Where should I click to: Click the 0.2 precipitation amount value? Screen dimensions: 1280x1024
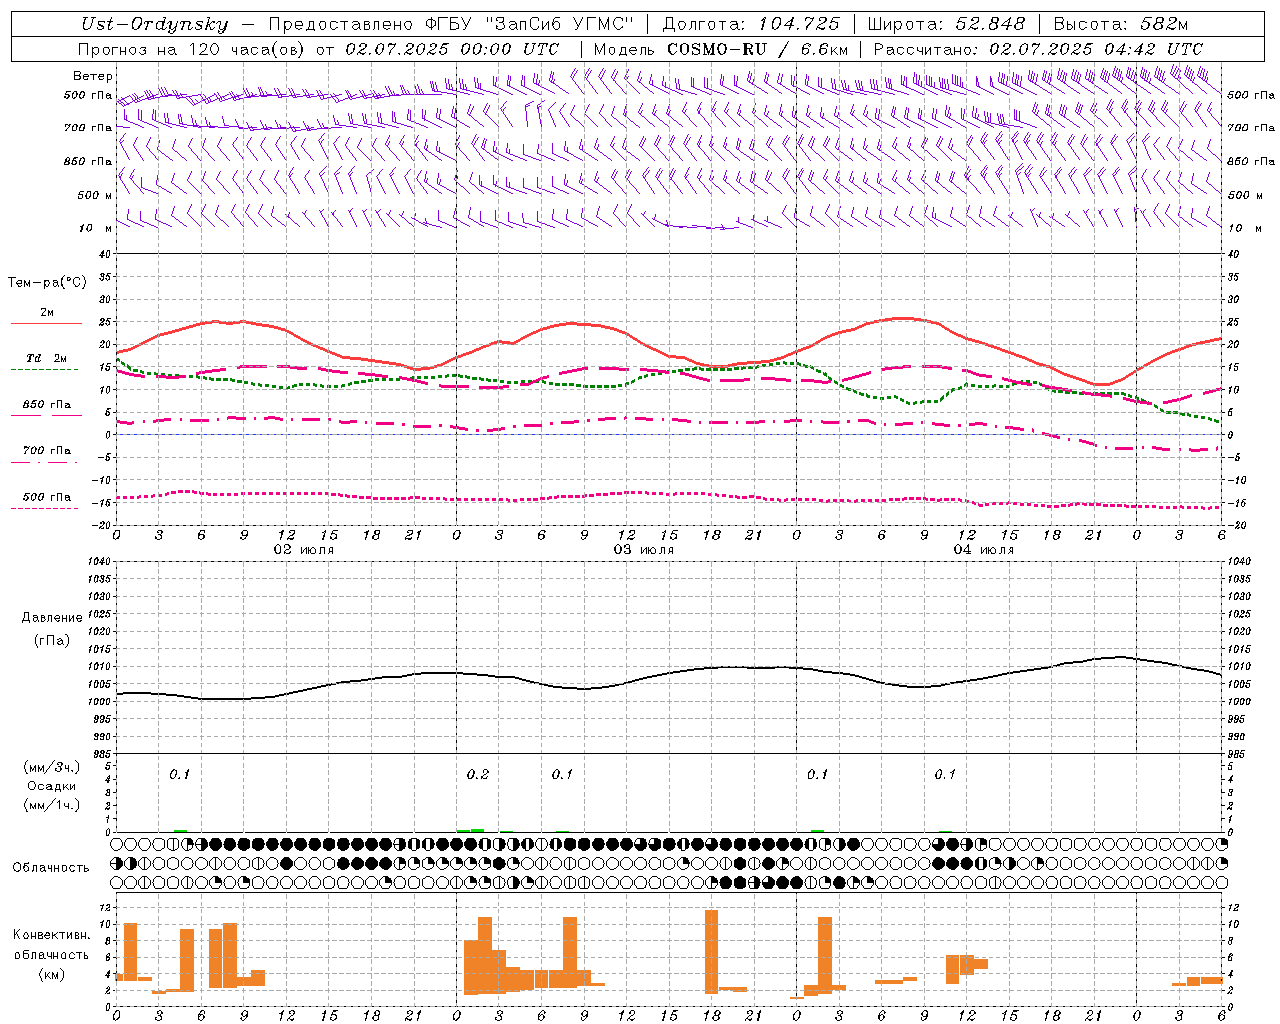tap(478, 775)
